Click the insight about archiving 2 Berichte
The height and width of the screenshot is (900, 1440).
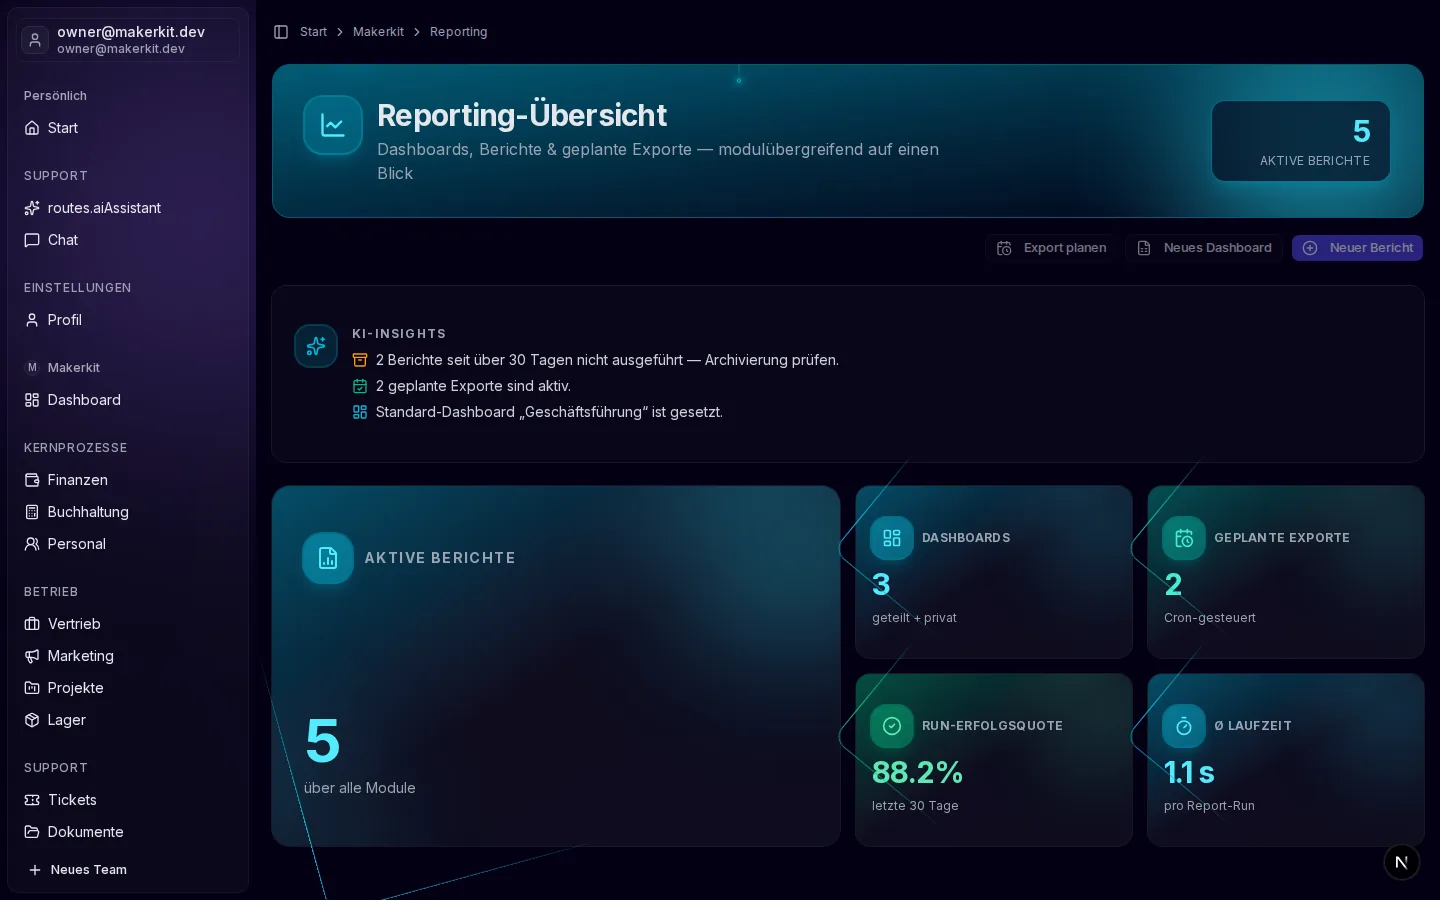(x=607, y=360)
